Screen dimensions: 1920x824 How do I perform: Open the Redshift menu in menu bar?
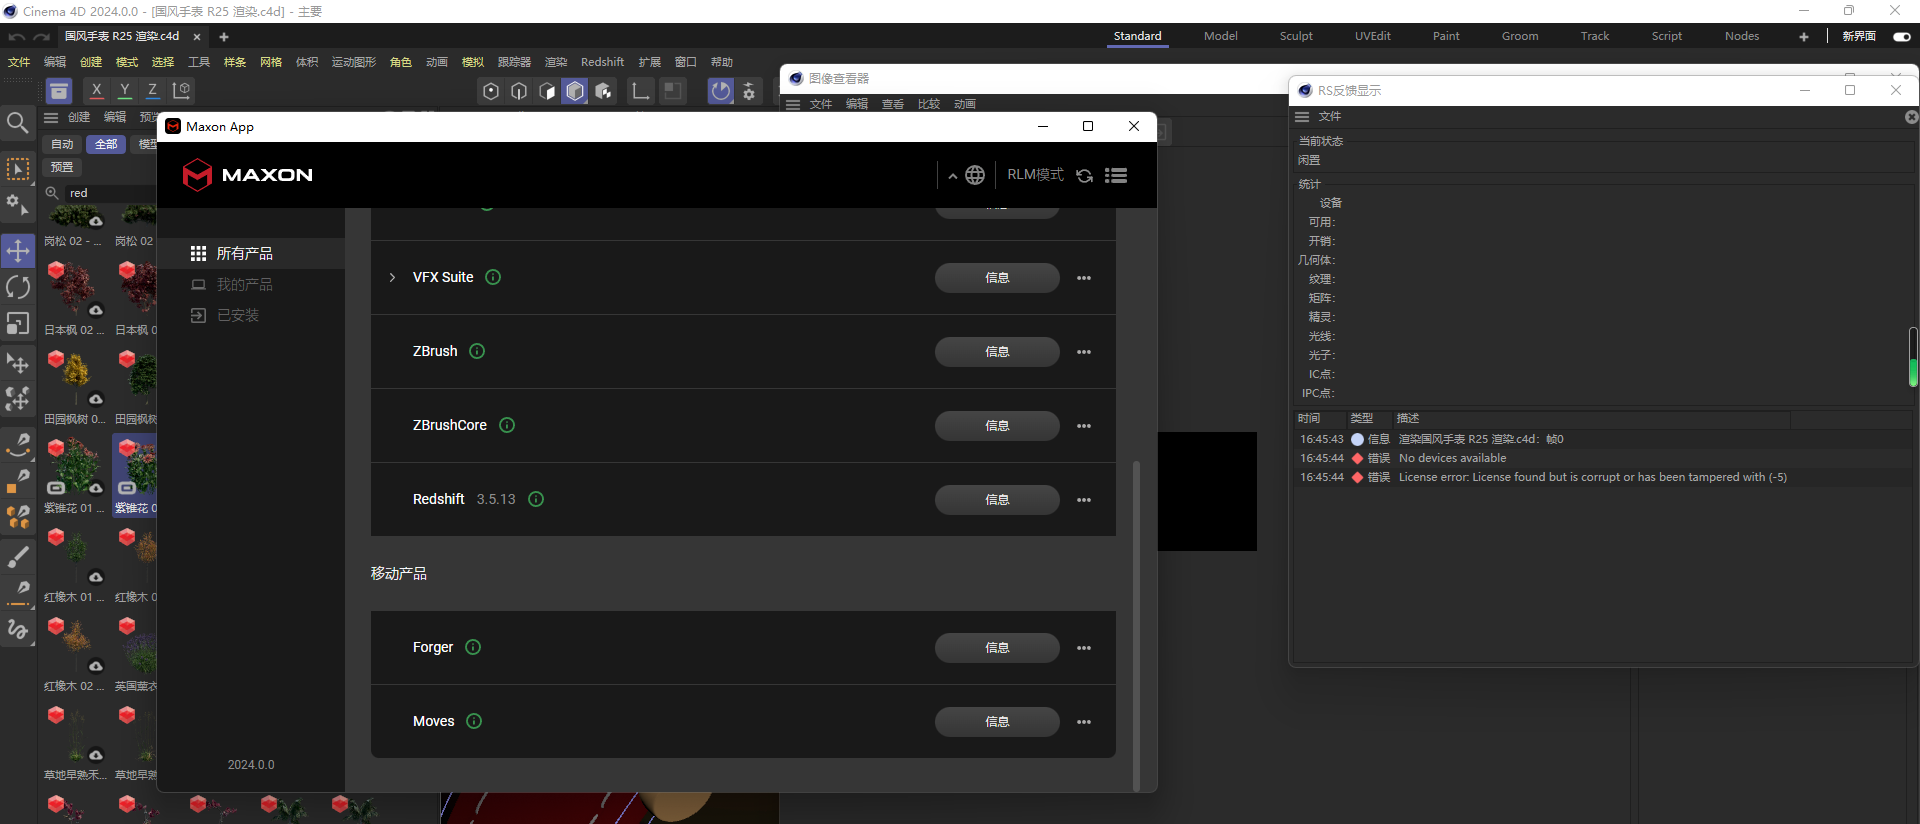[x=602, y=62]
